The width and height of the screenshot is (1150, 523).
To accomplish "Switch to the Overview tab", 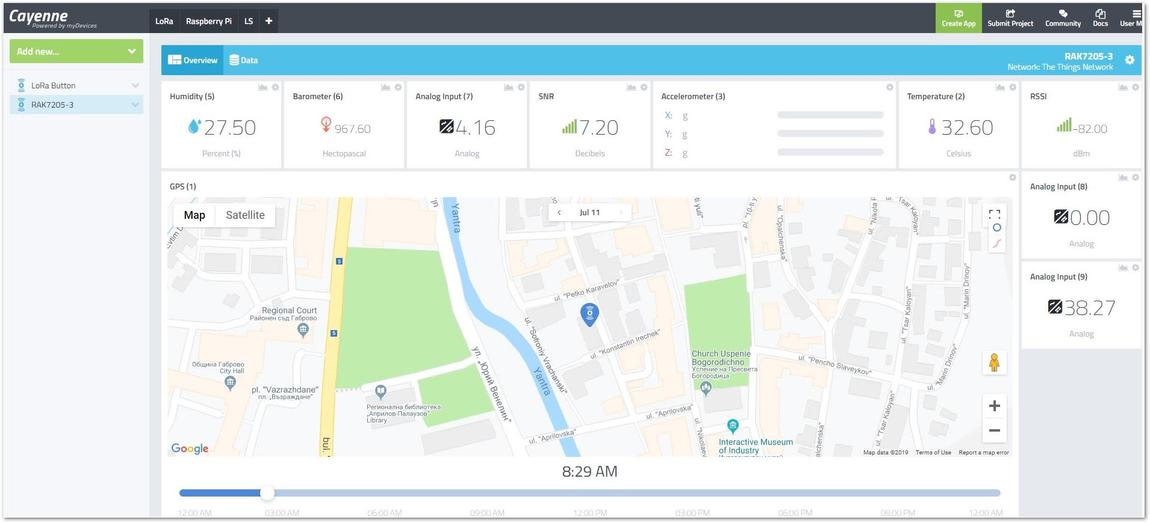I will click(193, 60).
